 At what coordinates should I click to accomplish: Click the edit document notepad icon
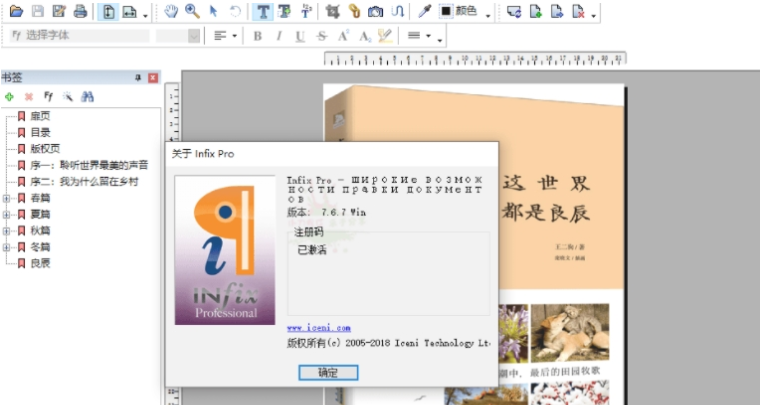59,11
